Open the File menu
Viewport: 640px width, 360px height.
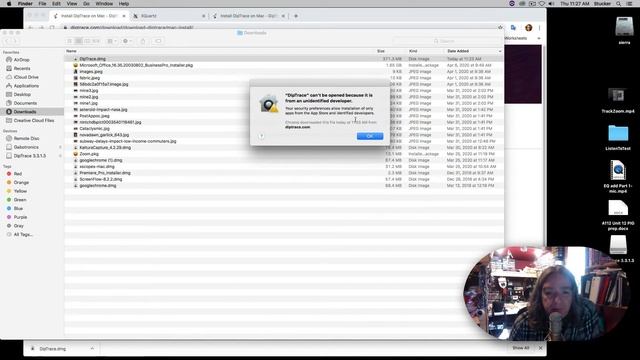pos(42,4)
